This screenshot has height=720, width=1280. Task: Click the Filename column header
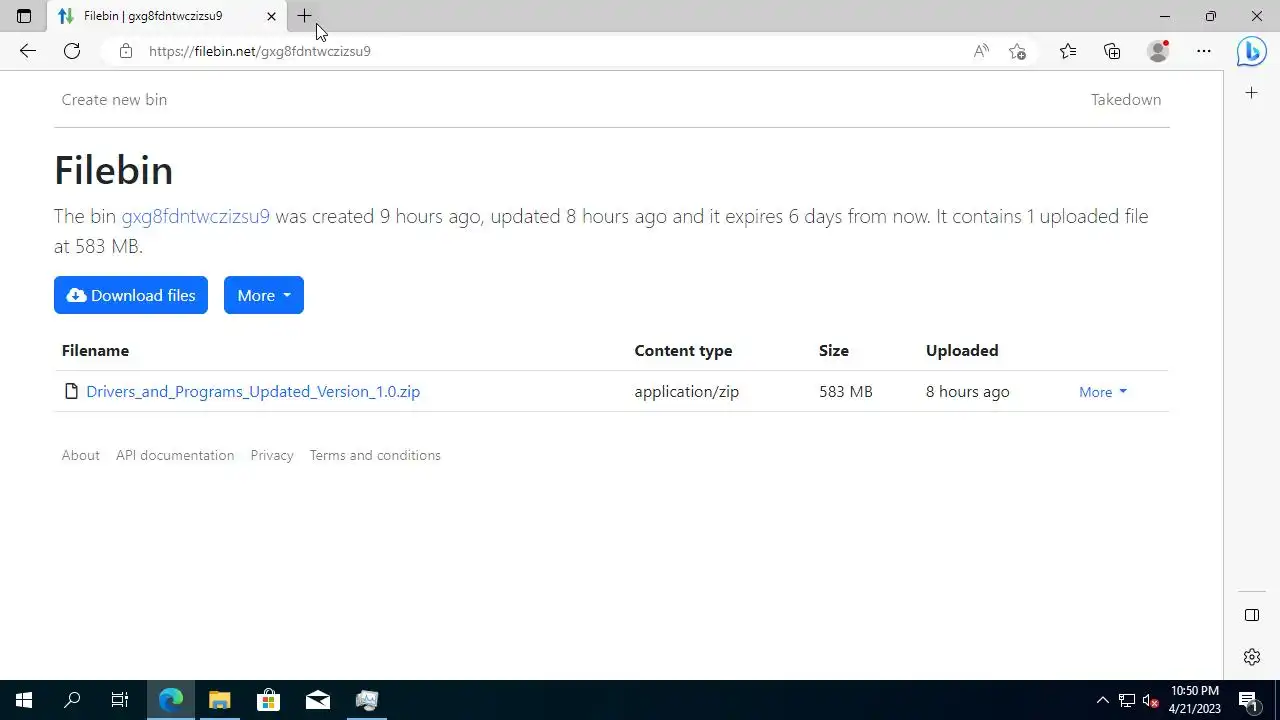[x=95, y=350]
